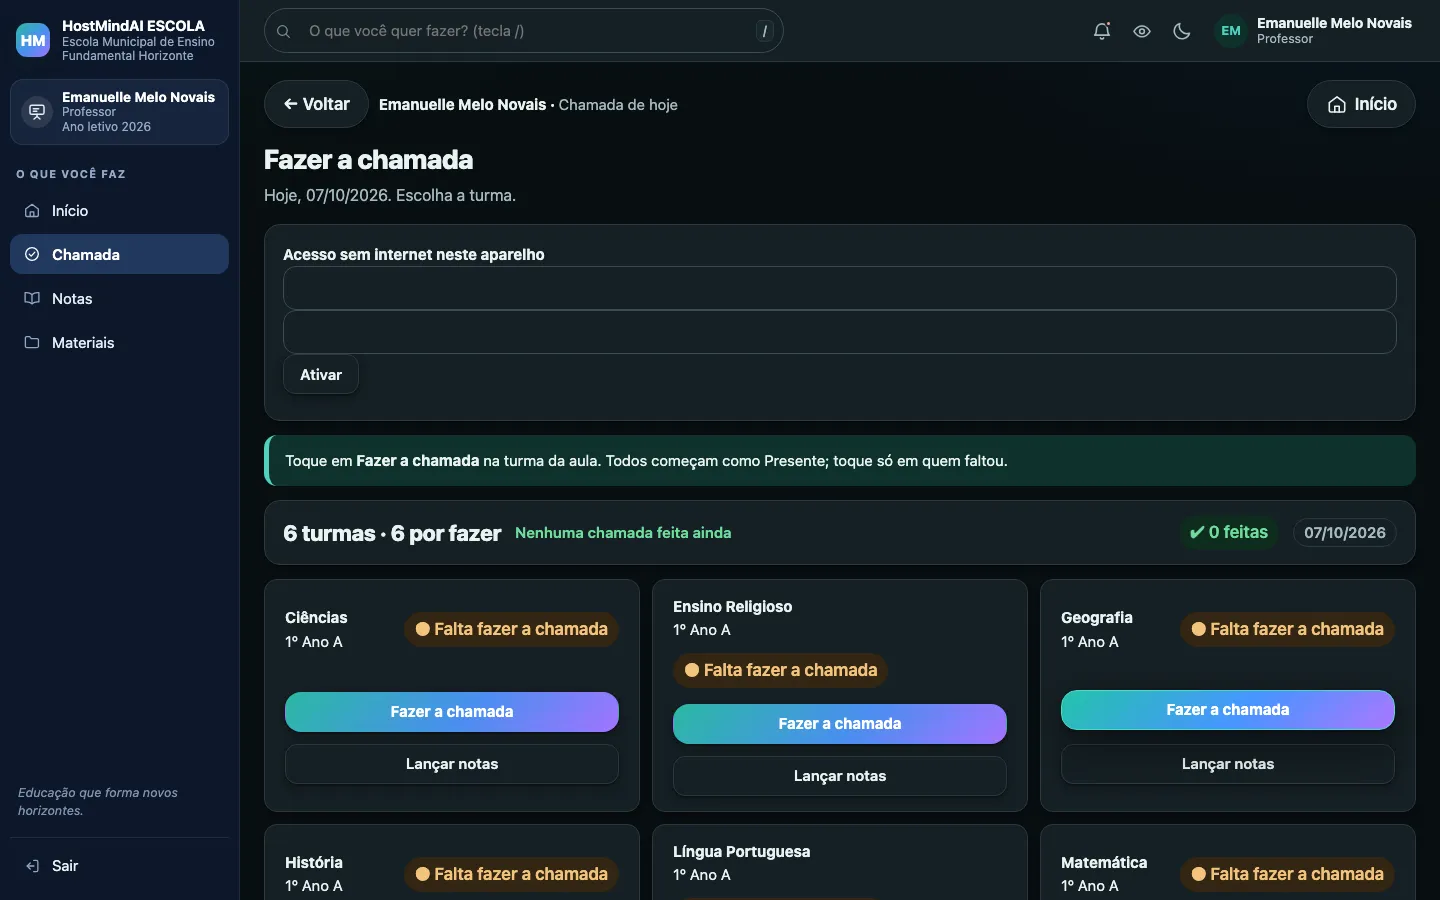Image resolution: width=1440 pixels, height=900 pixels.
Task: Click the Matemática class title
Action: [x=1104, y=863]
